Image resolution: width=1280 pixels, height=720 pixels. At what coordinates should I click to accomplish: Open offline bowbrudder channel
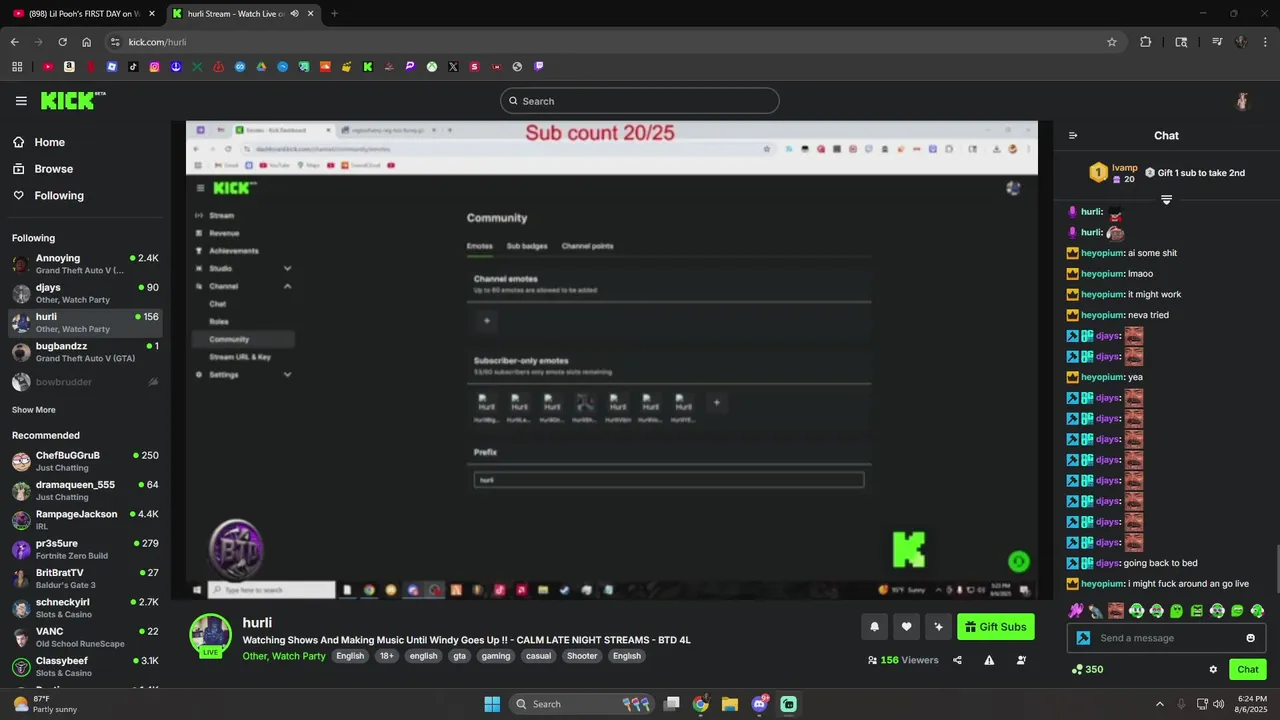pos(85,382)
